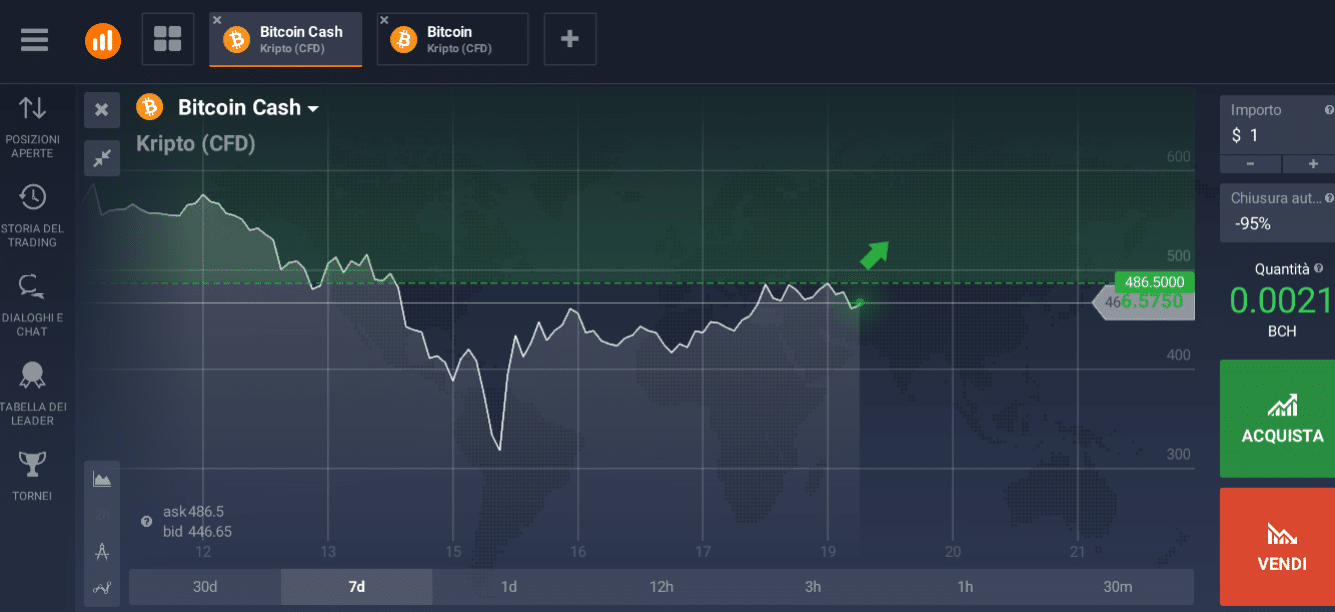Open Tornei tournaments trophy
1335x612 pixels.
tap(33, 476)
